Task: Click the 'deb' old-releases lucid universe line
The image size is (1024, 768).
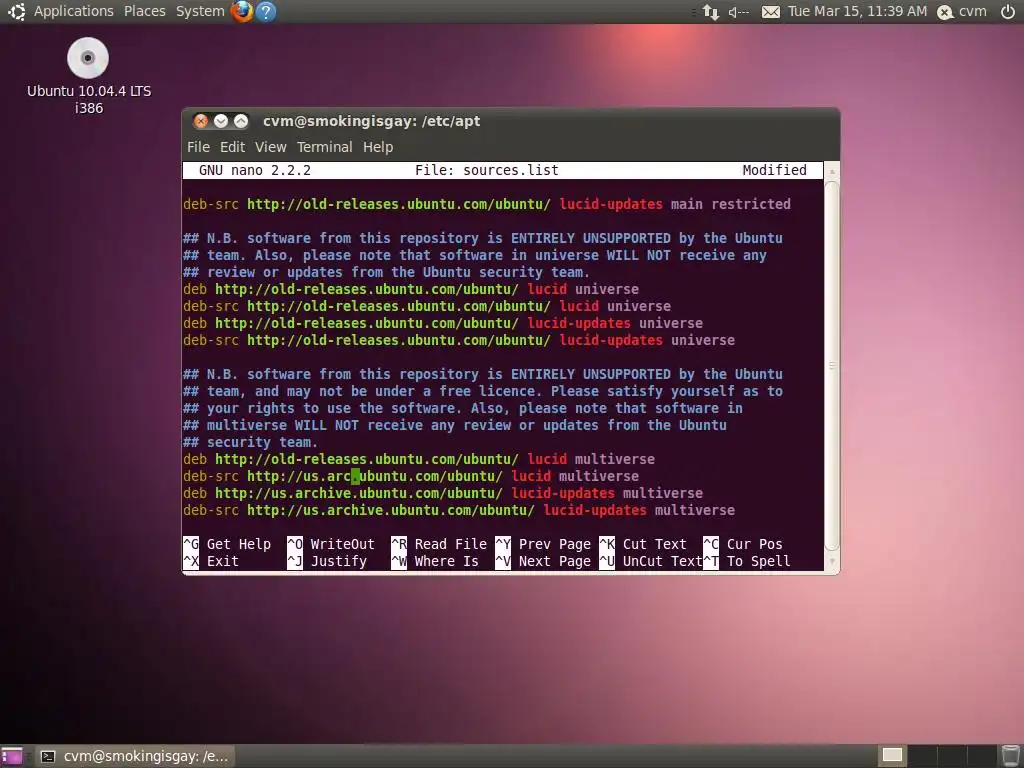Action: coord(411,289)
